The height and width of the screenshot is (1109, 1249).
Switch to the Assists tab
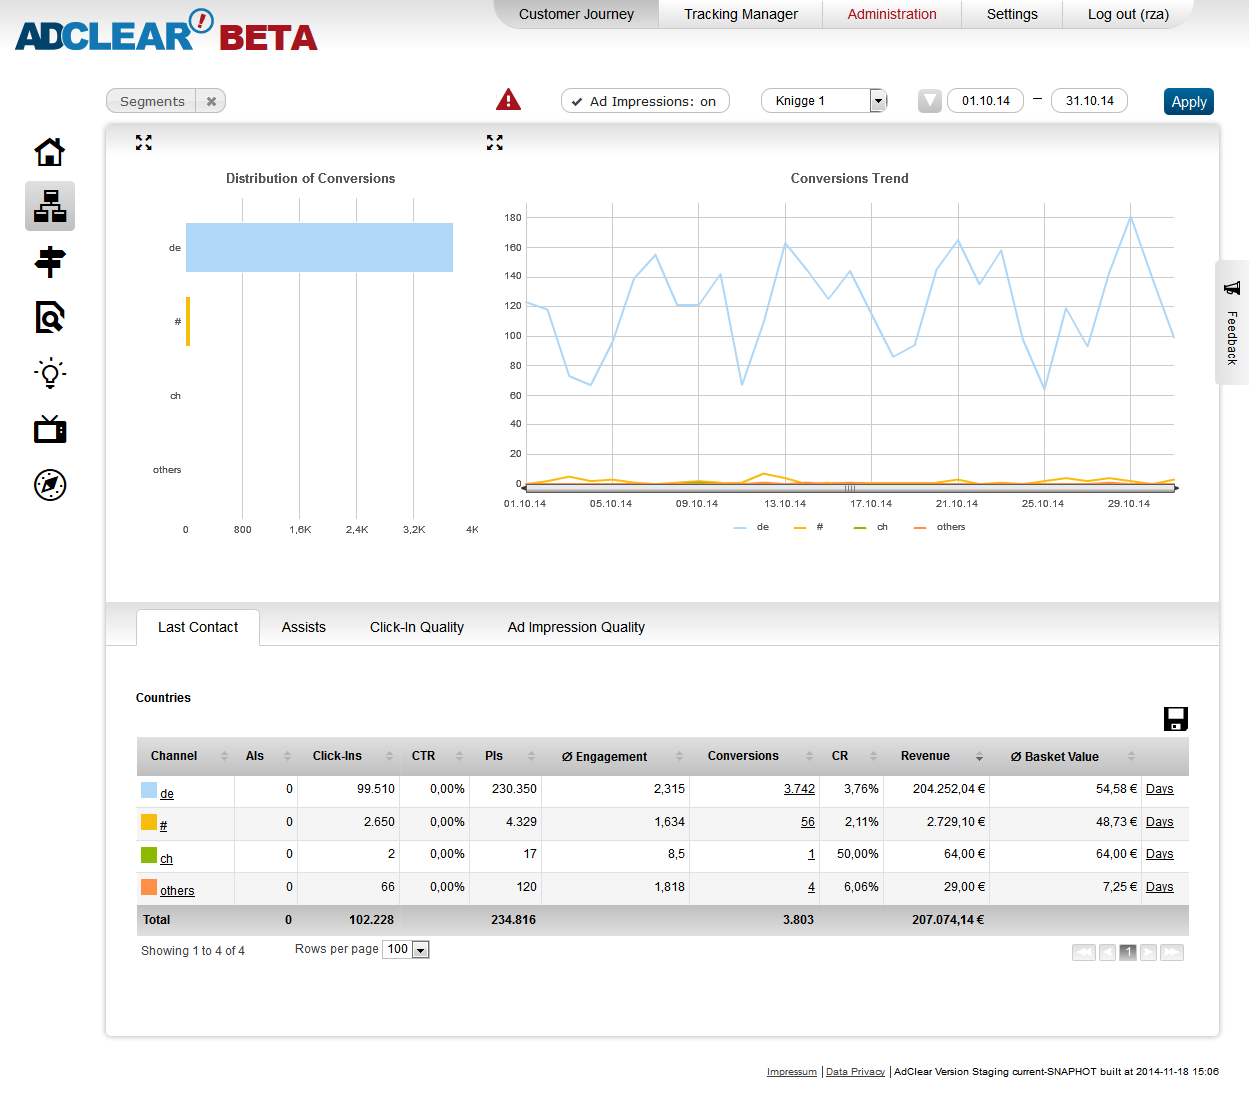coord(303,627)
